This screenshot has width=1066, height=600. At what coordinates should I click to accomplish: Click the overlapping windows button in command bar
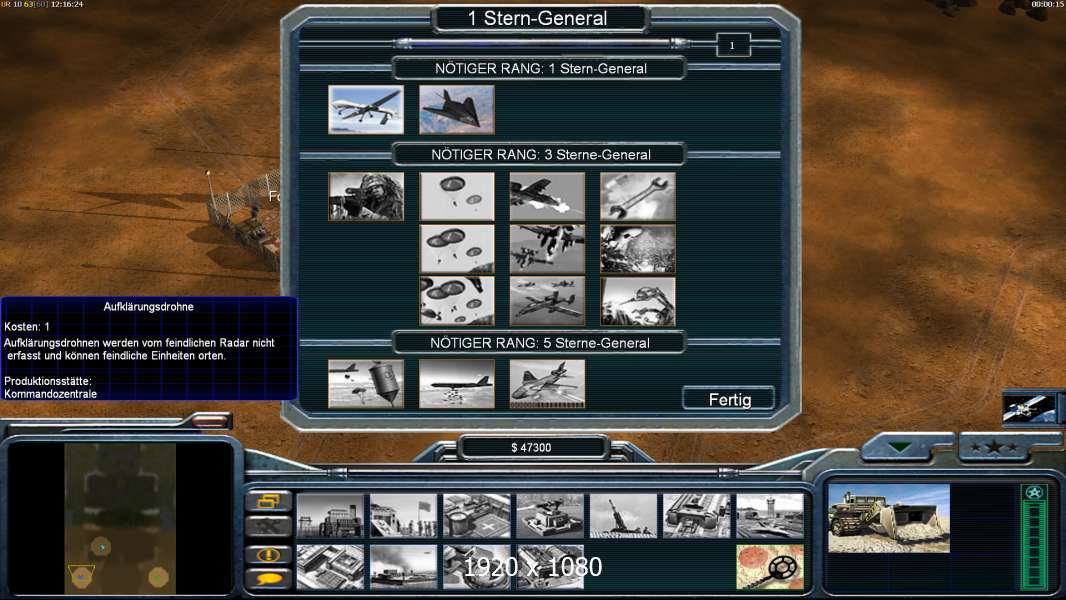pyautogui.click(x=269, y=501)
